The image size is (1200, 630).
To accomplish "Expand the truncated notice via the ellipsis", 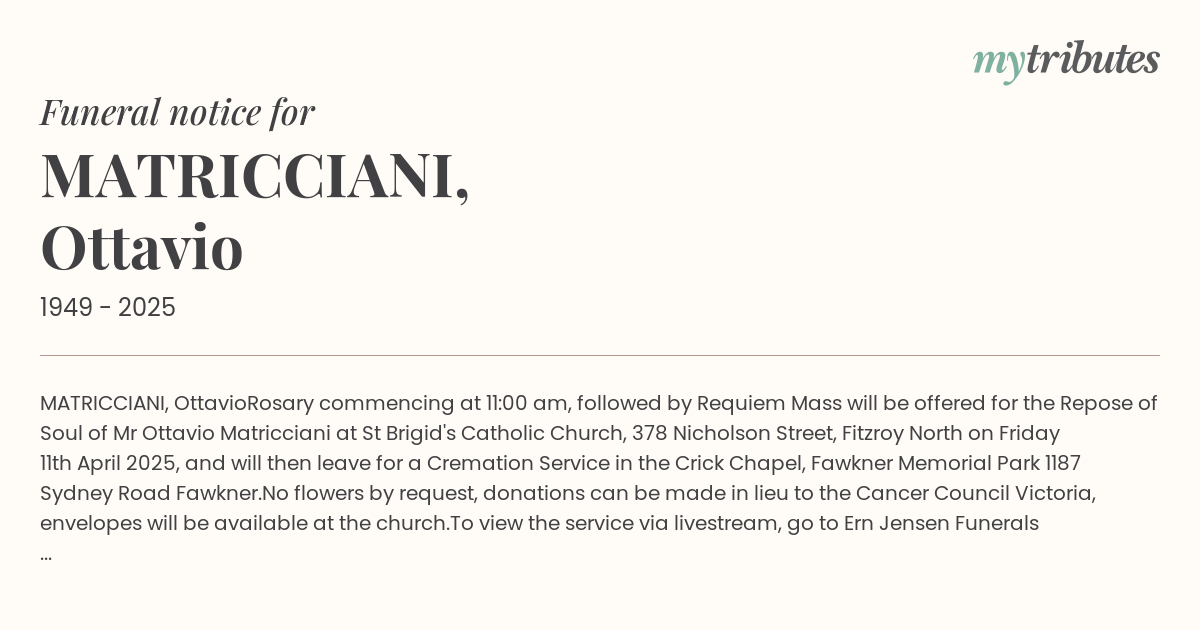I will [46, 554].
